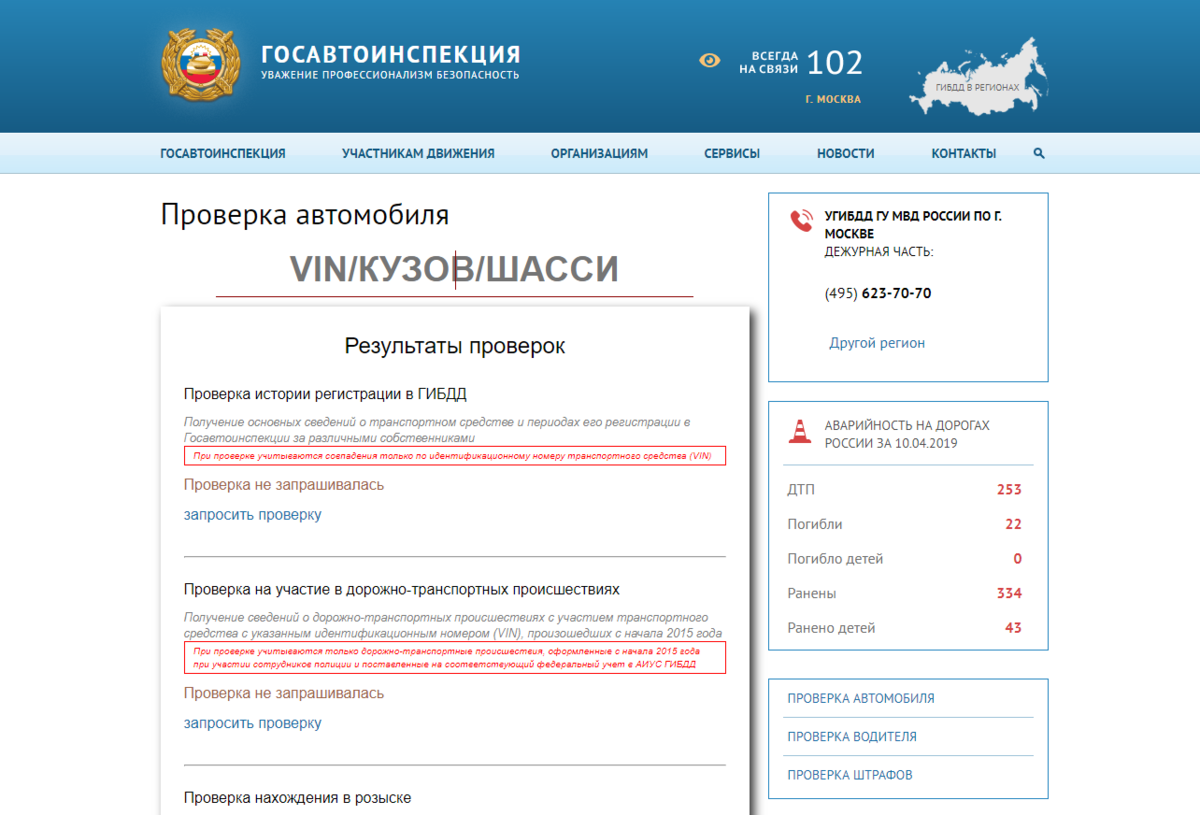This screenshot has height=815, width=1200.
Task: Open Проверка штрафов sidebar link
Action: click(x=849, y=774)
